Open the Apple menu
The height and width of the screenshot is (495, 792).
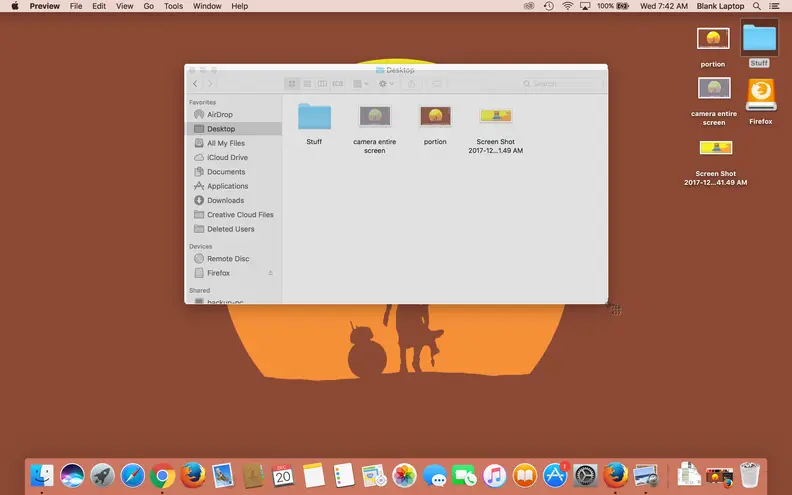coord(15,6)
